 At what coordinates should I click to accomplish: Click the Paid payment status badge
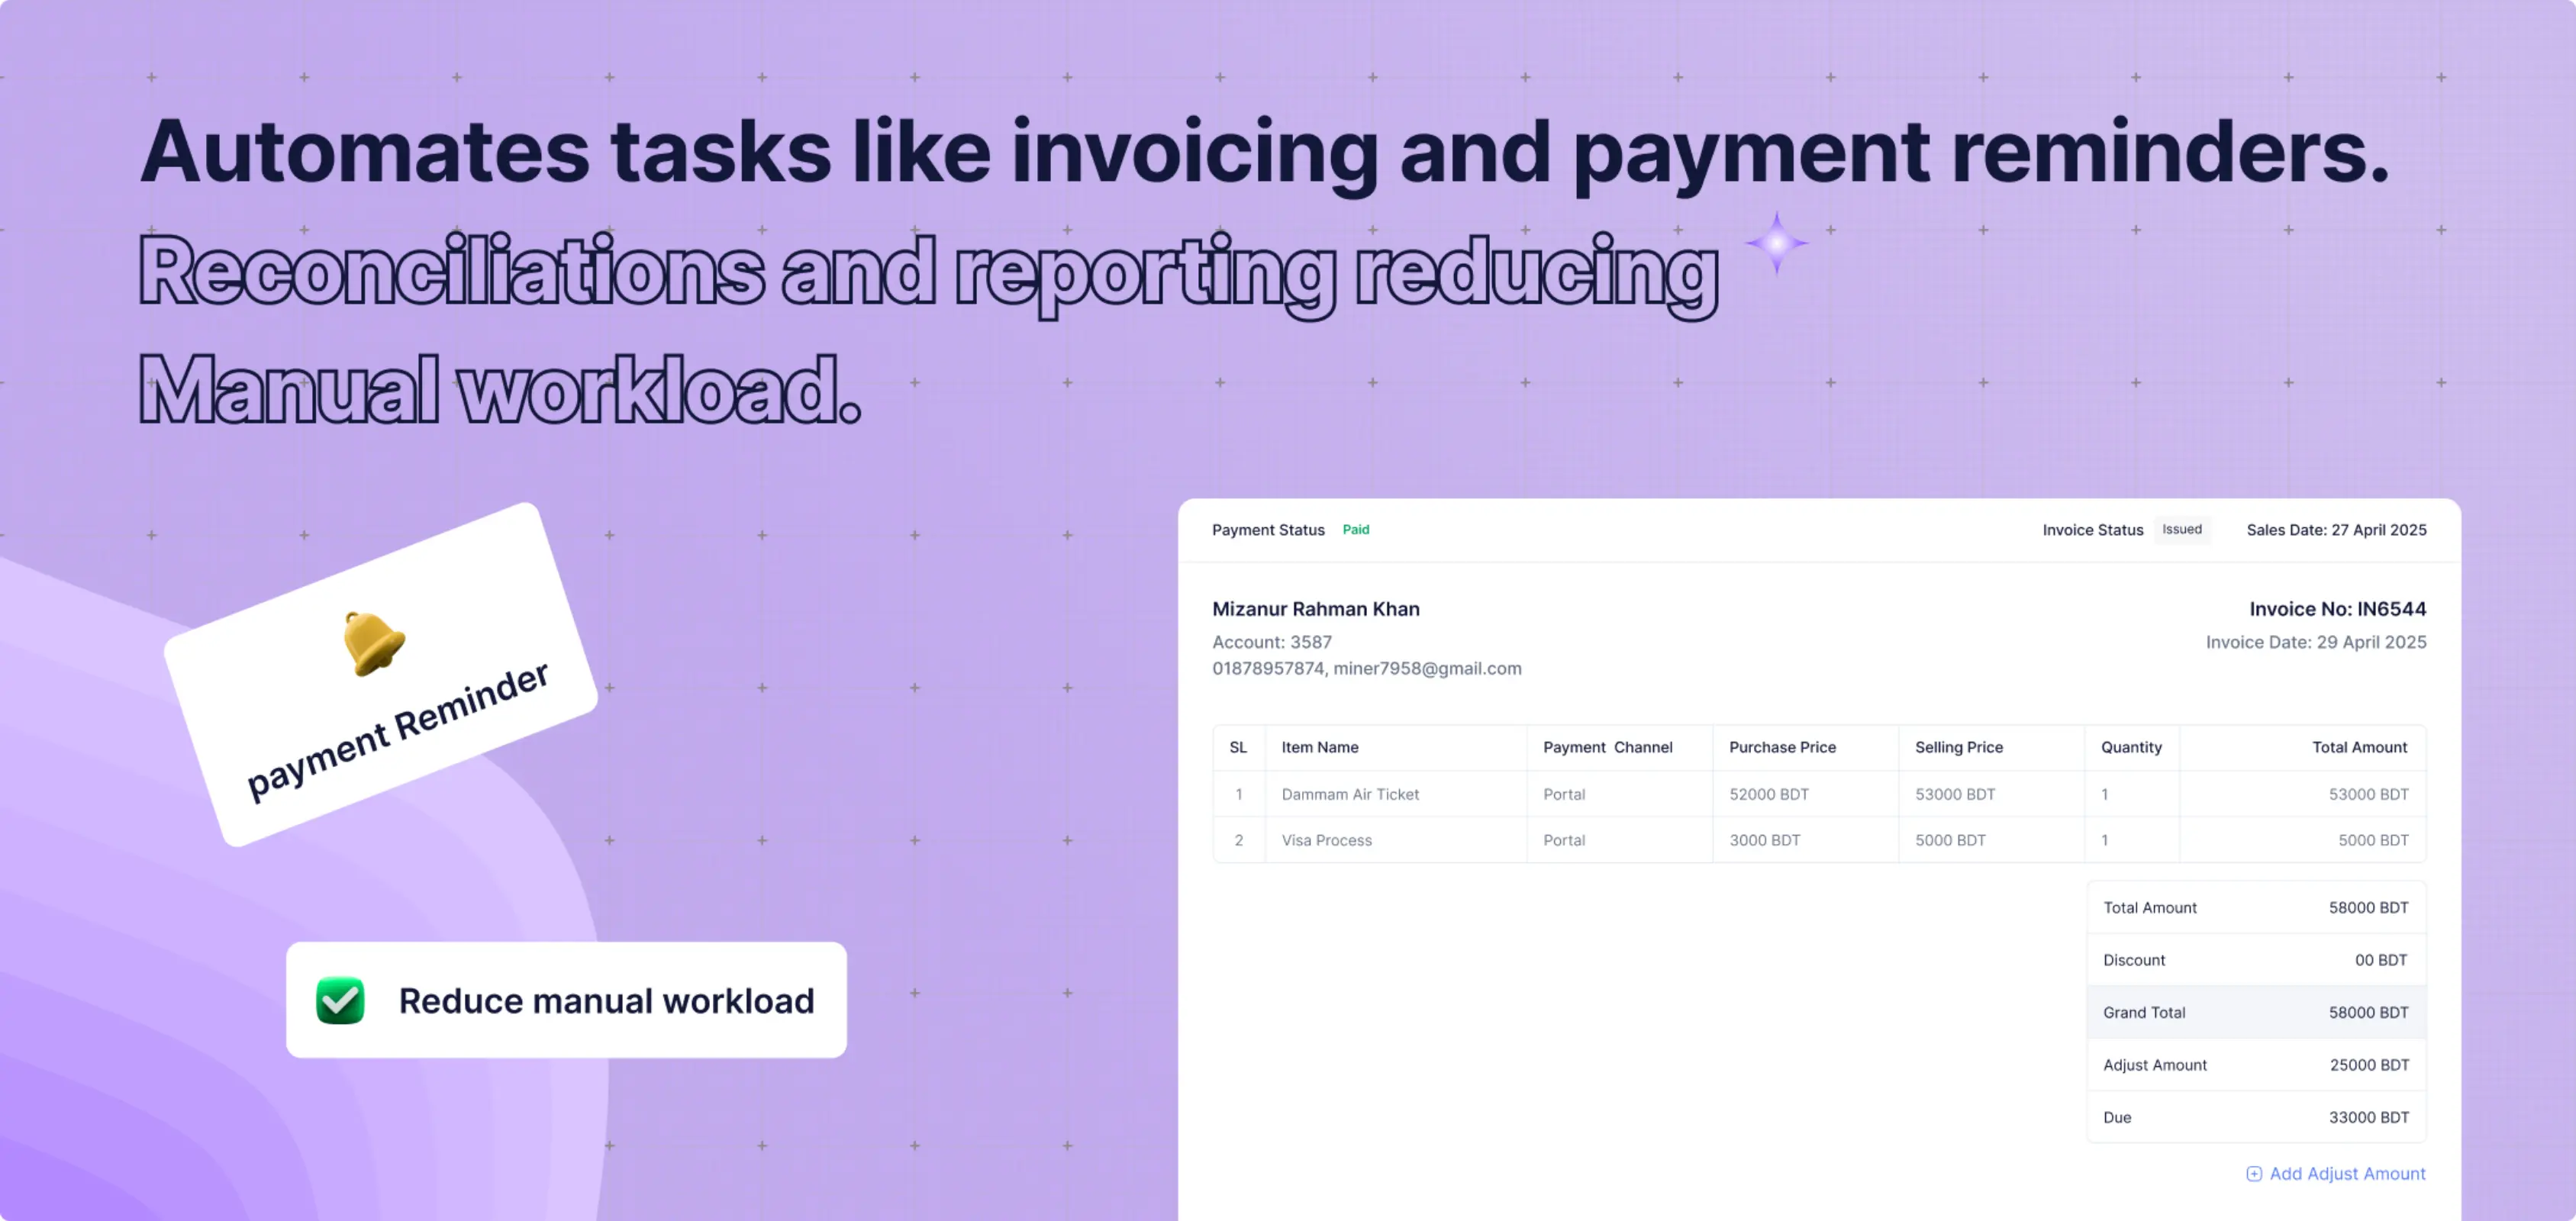1355,530
